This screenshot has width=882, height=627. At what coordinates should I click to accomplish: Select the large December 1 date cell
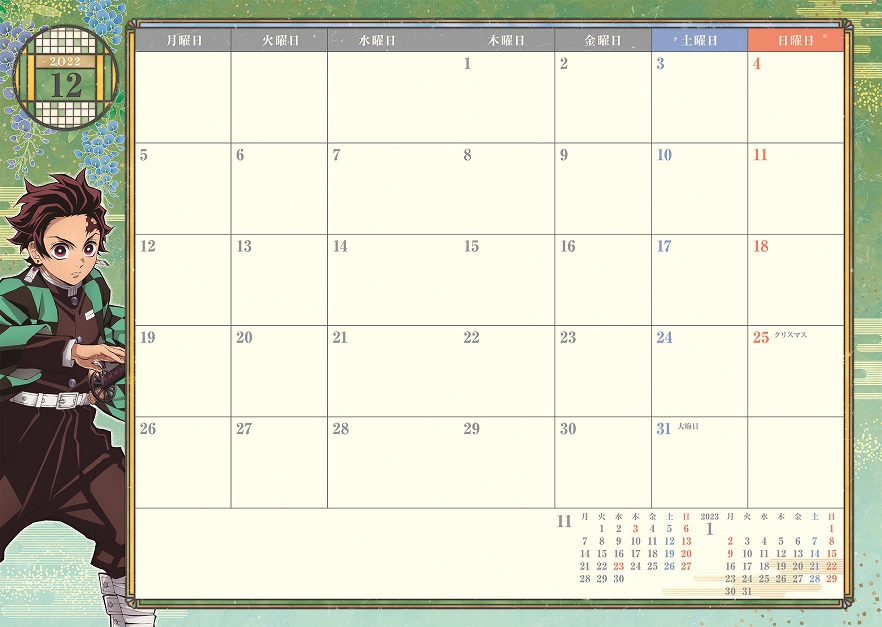click(506, 97)
